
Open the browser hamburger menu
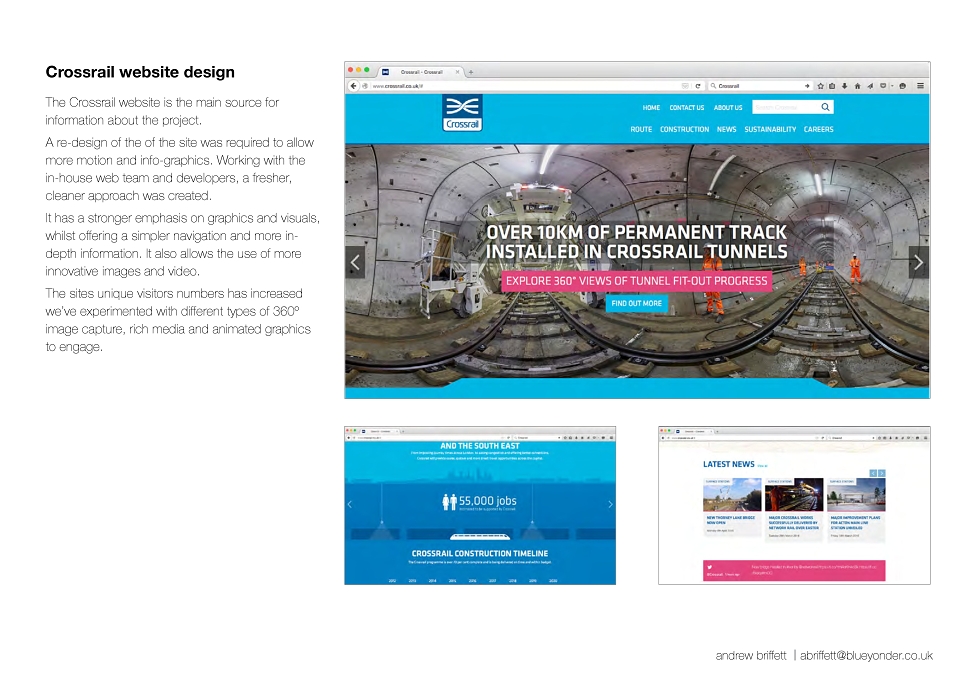[x=920, y=86]
